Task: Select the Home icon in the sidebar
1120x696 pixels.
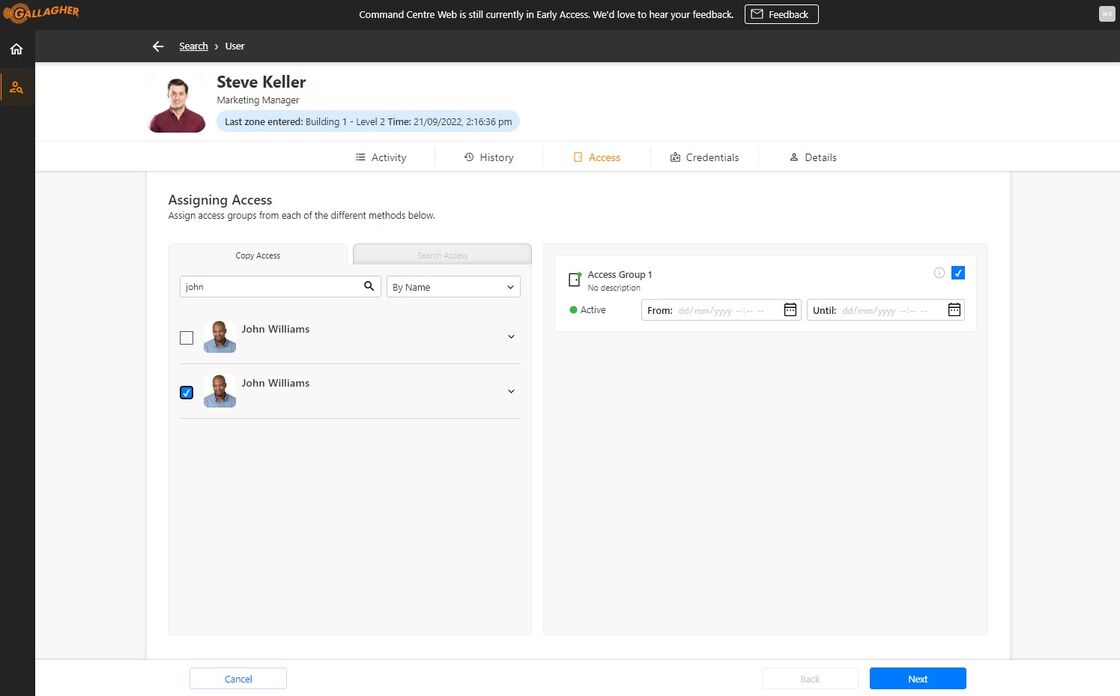Action: pyautogui.click(x=16, y=48)
